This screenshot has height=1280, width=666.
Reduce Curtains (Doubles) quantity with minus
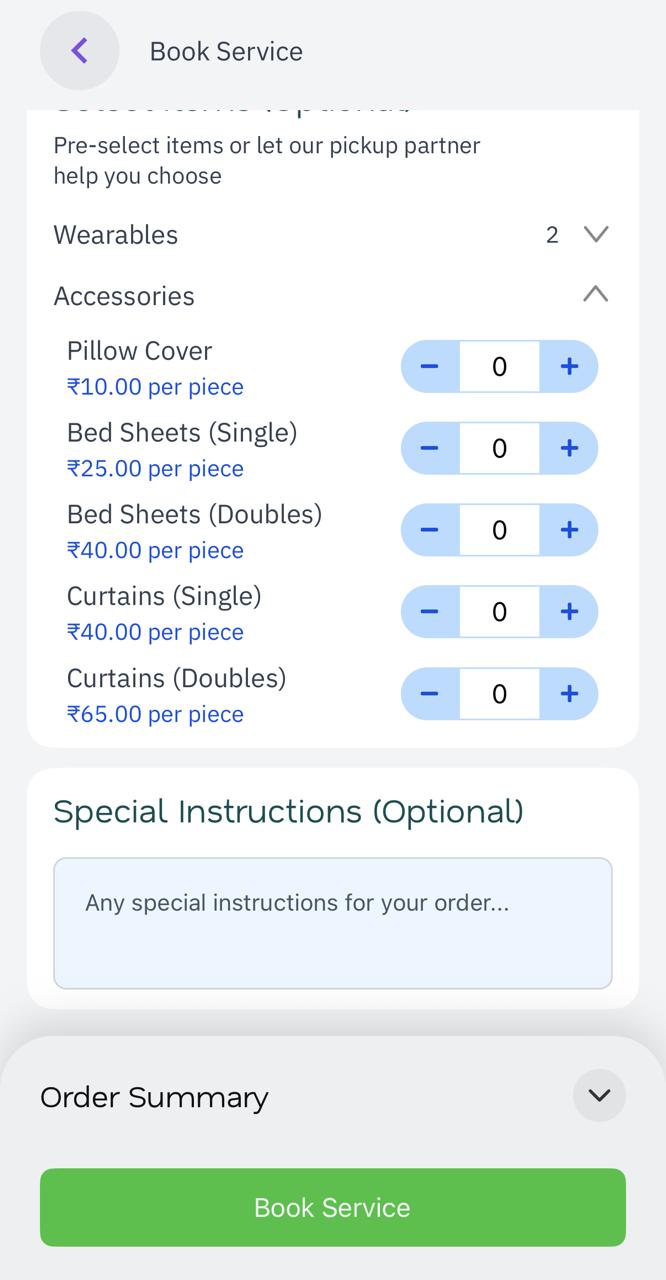tap(429, 693)
